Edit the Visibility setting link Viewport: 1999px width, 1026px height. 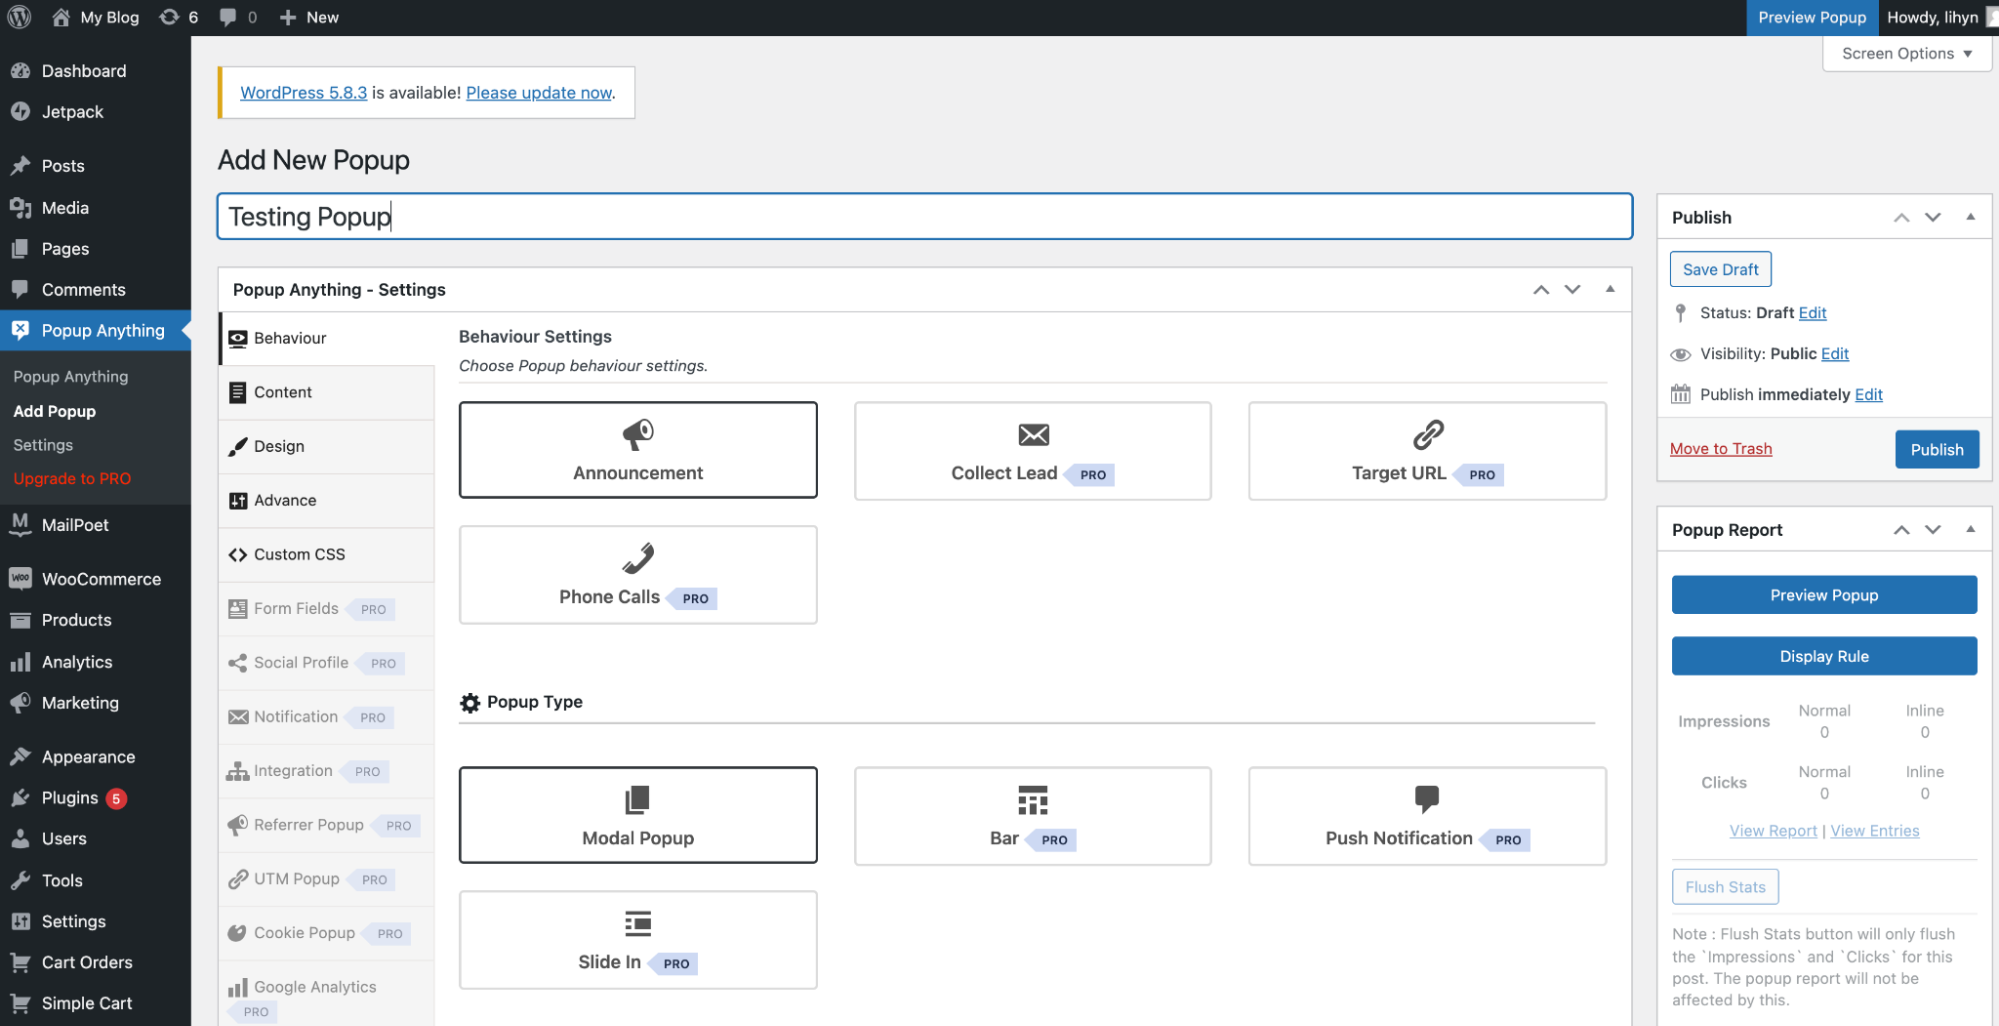1835,354
